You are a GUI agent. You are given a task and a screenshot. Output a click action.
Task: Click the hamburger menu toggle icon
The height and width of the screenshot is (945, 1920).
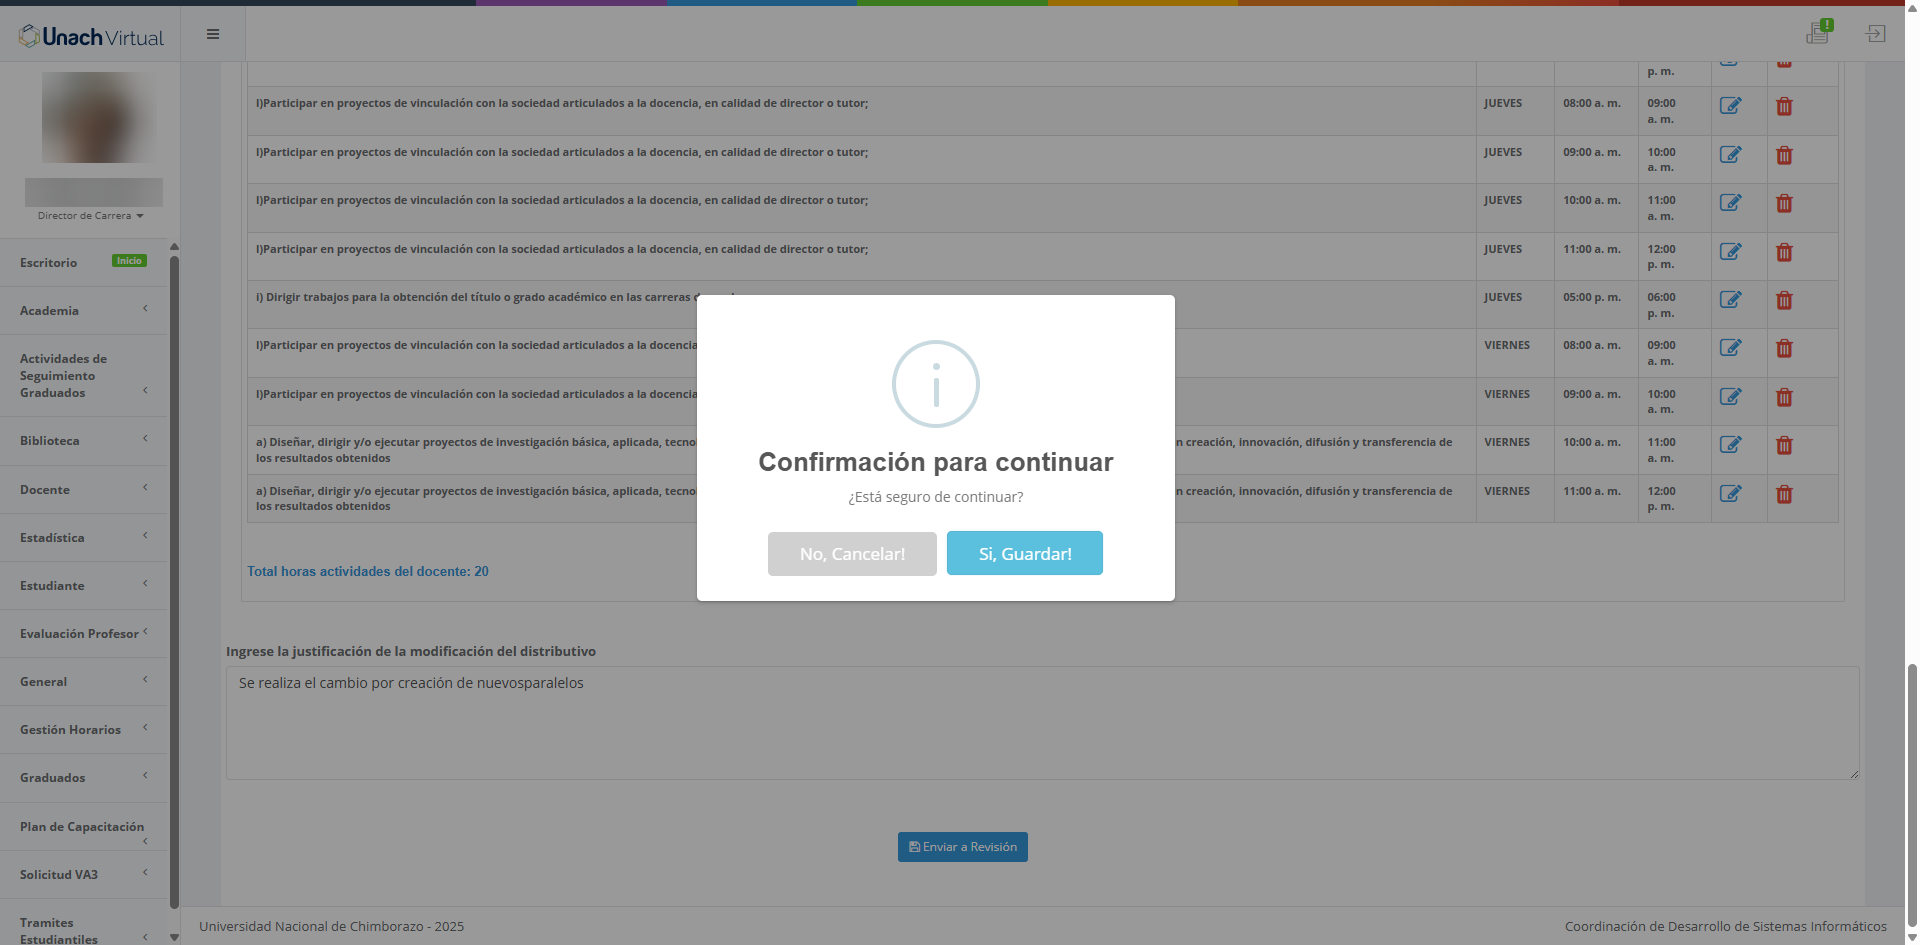[213, 34]
